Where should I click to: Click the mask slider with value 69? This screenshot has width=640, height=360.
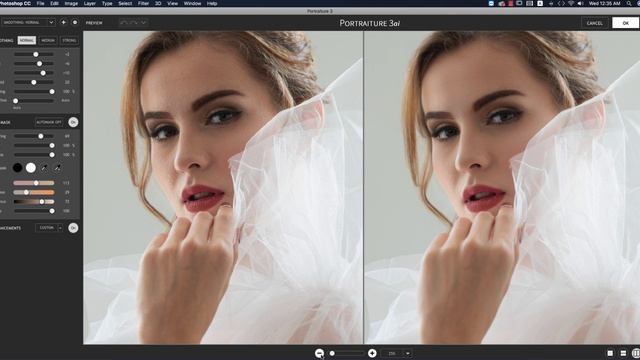(34, 136)
